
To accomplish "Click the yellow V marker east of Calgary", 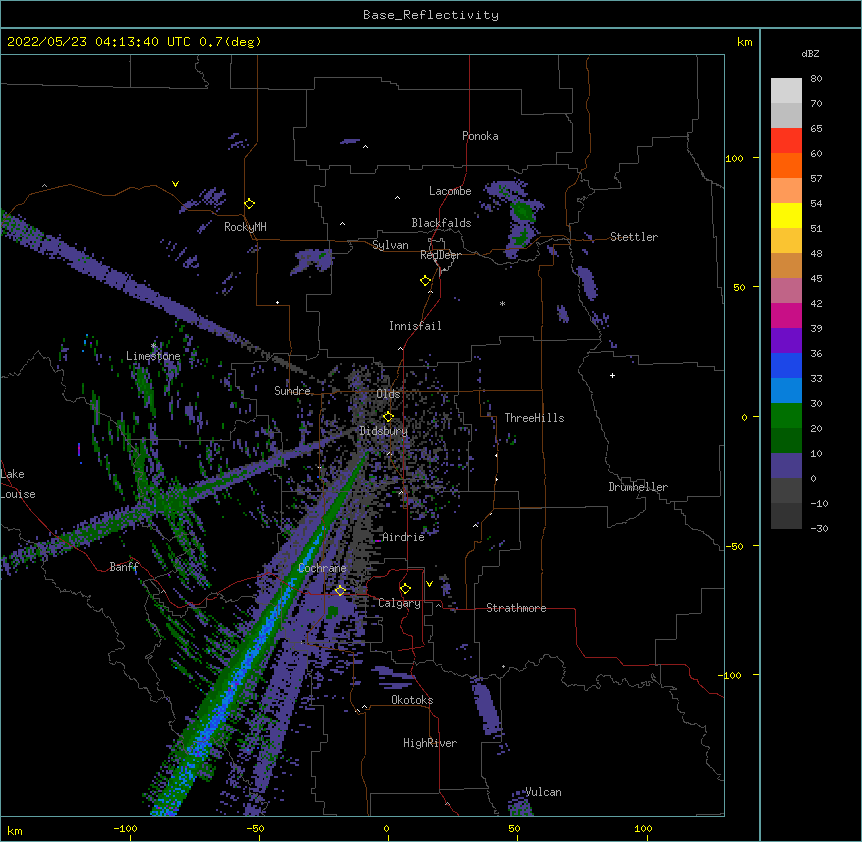I will 429,584.
